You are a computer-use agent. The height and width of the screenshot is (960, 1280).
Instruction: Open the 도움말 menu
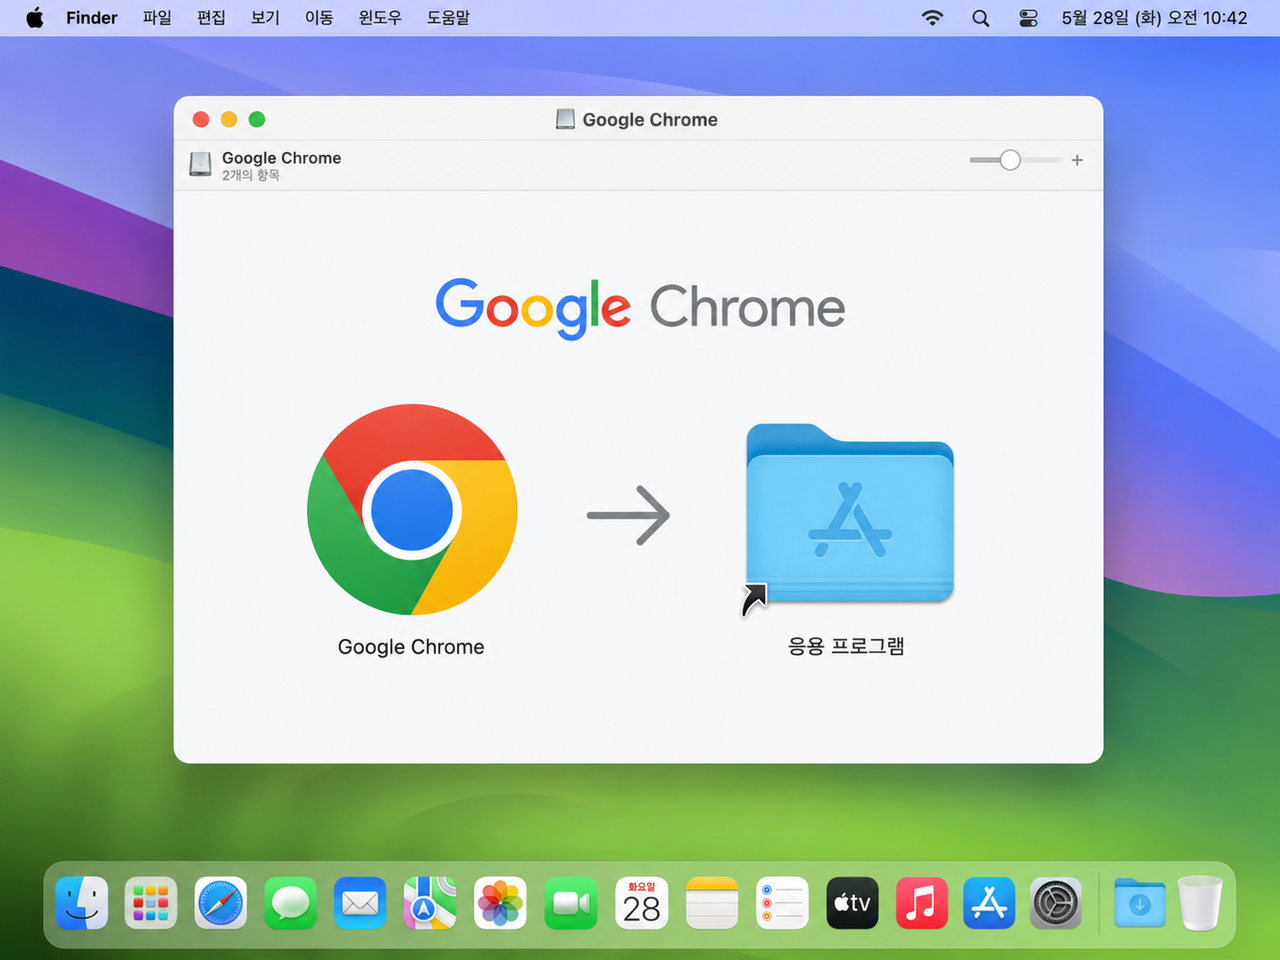(x=448, y=18)
